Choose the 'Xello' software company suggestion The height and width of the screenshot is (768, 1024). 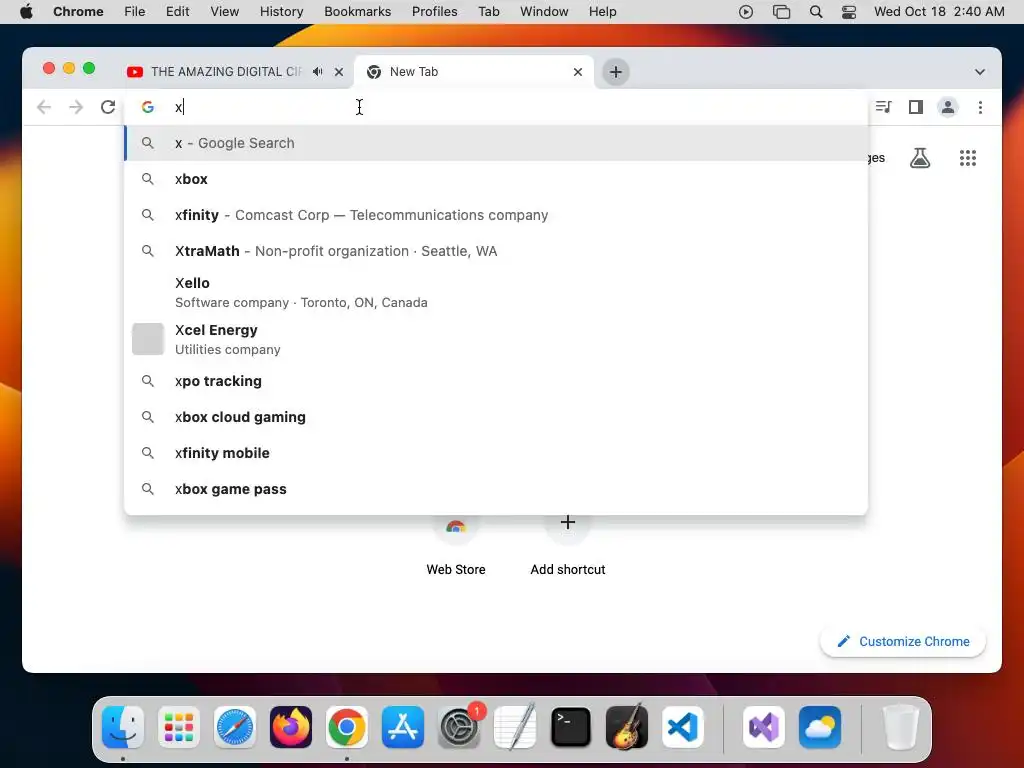click(x=496, y=293)
